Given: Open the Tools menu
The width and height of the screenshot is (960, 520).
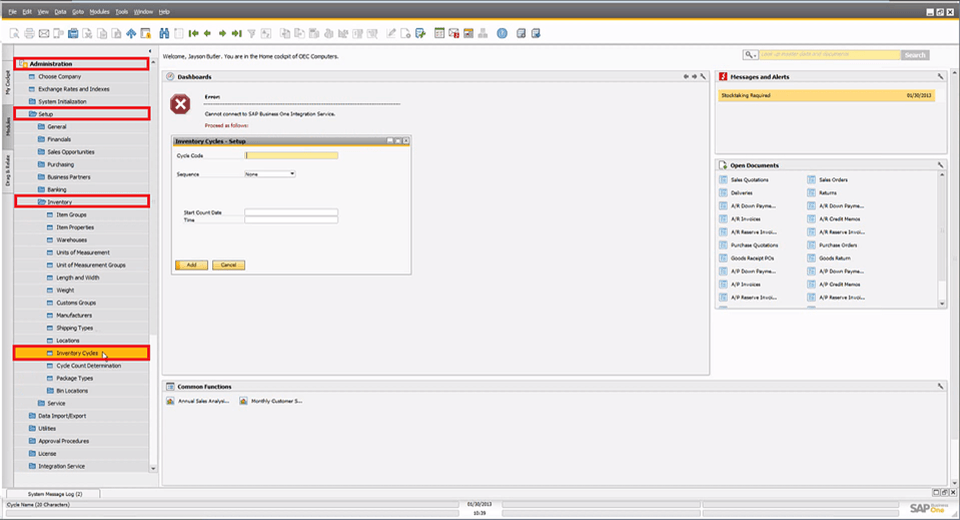Looking at the screenshot, I should tap(122, 12).
